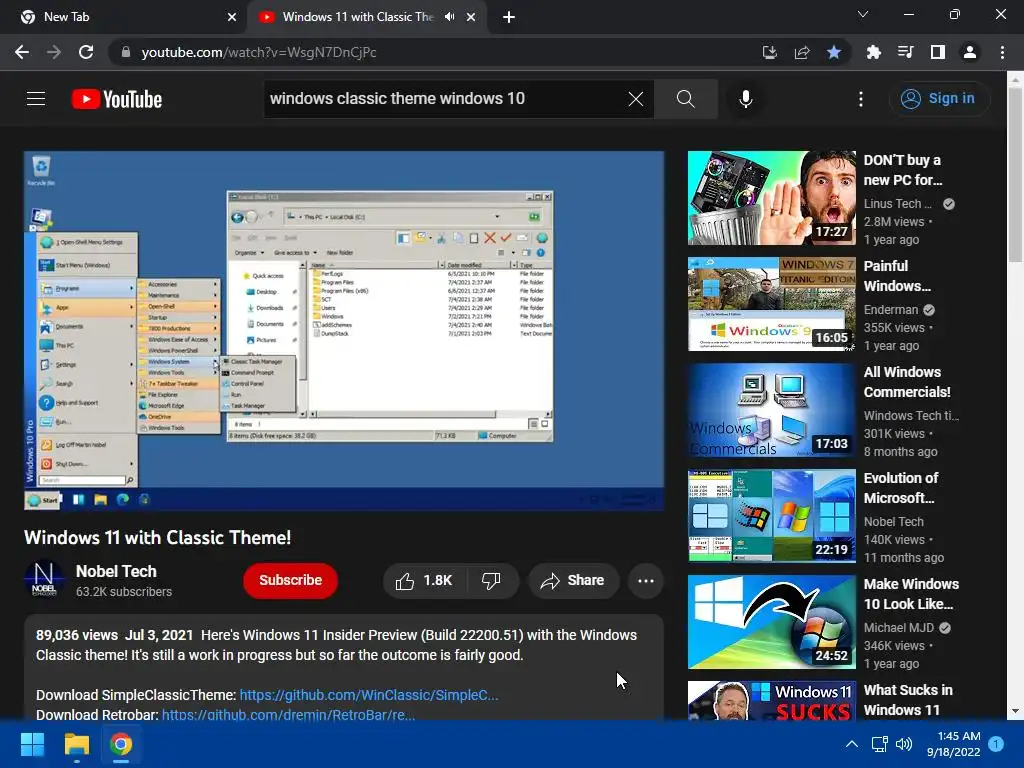Show hidden tray icons chevron
The image size is (1024, 768).
852,744
